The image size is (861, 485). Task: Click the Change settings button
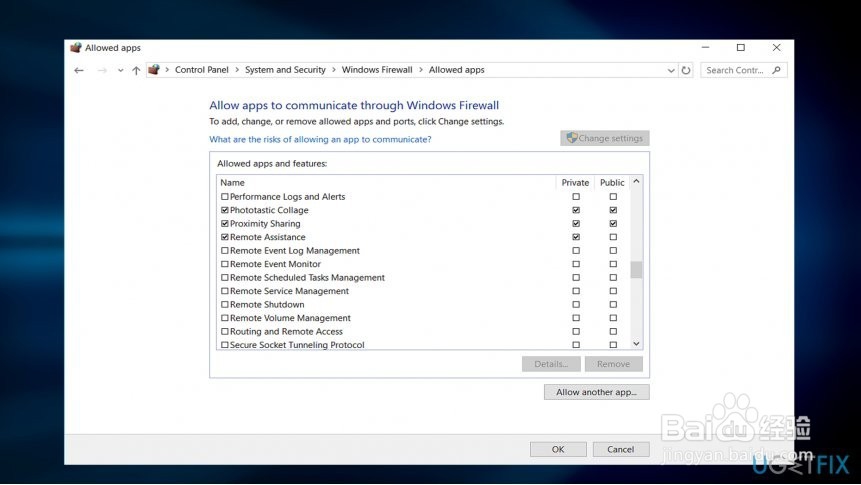[x=605, y=138]
